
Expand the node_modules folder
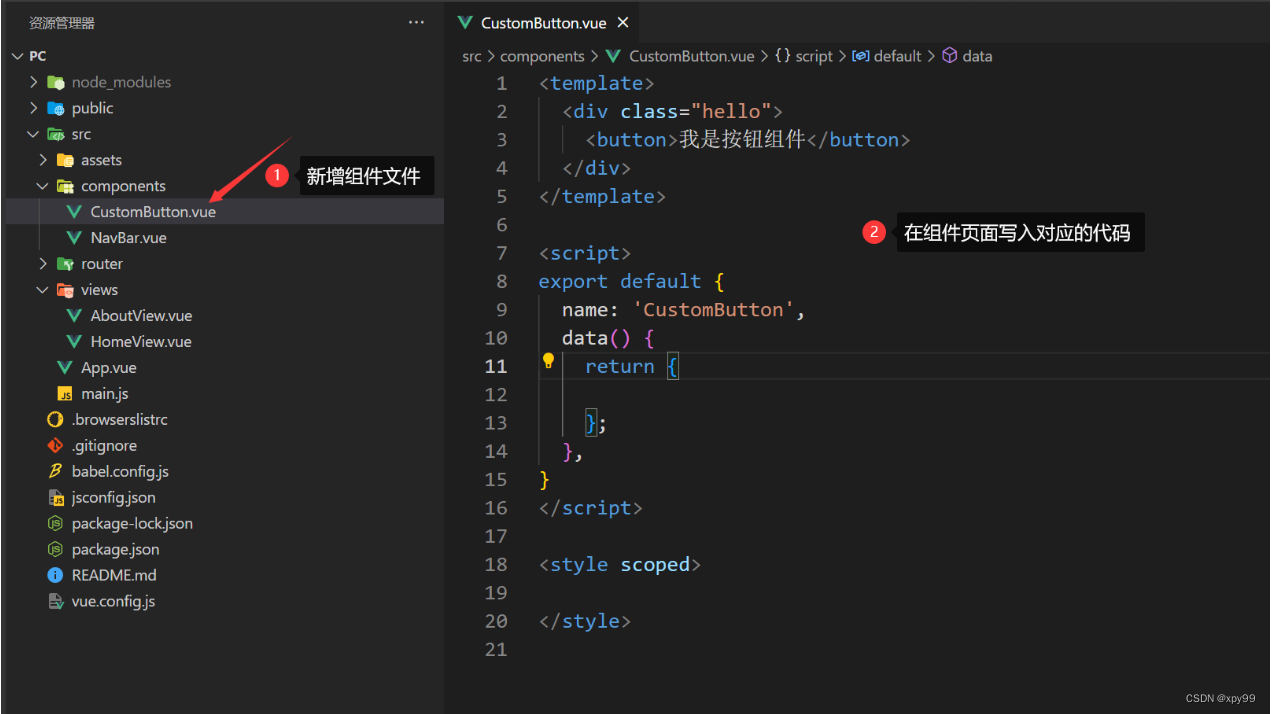click(32, 82)
